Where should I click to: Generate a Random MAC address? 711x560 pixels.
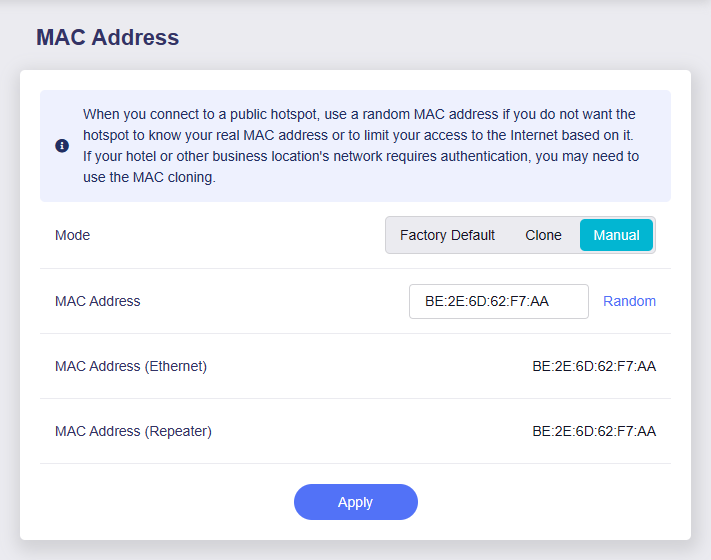629,301
